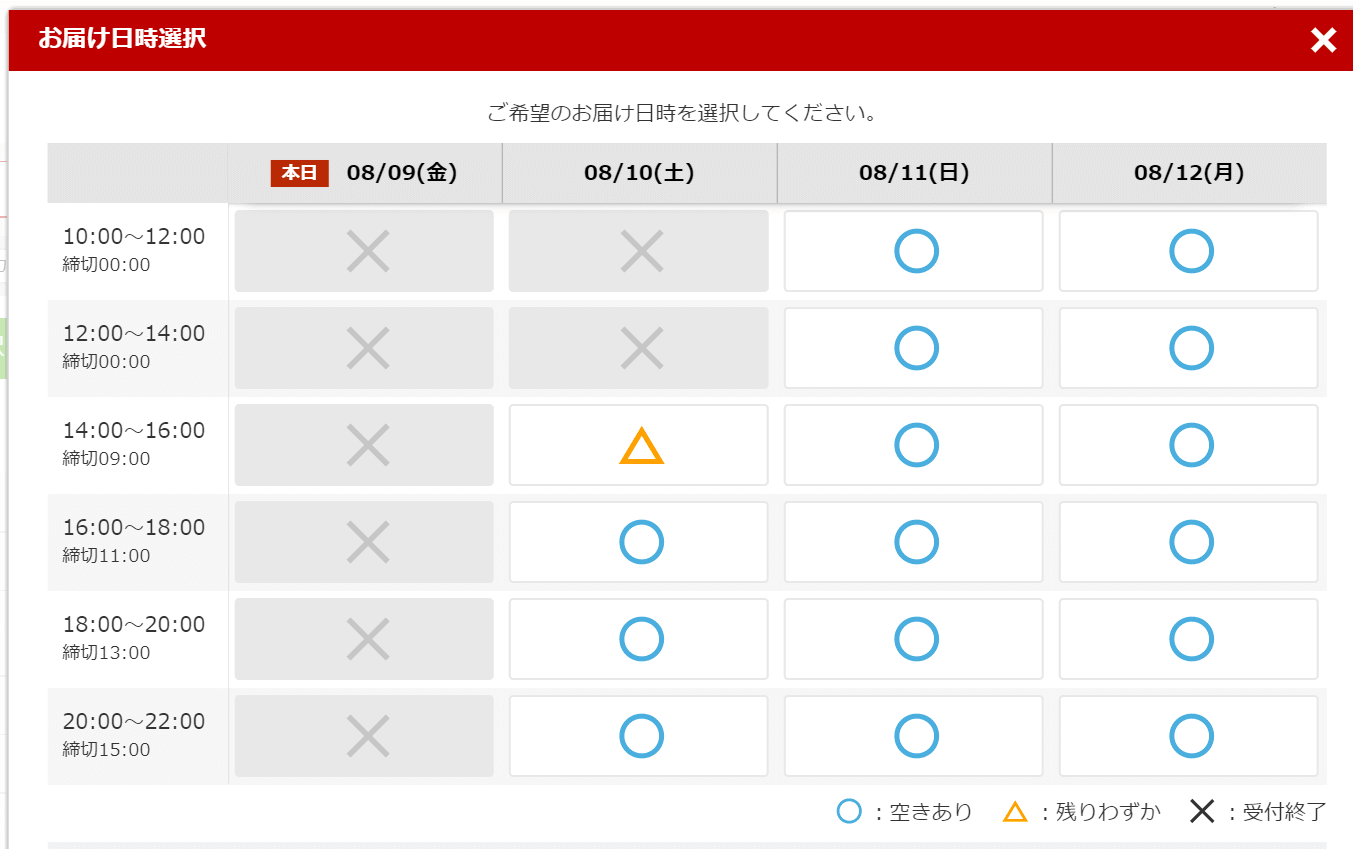Choose 08/10 16:00–18:00 circle slot
This screenshot has width=1353, height=849.
click(x=640, y=542)
